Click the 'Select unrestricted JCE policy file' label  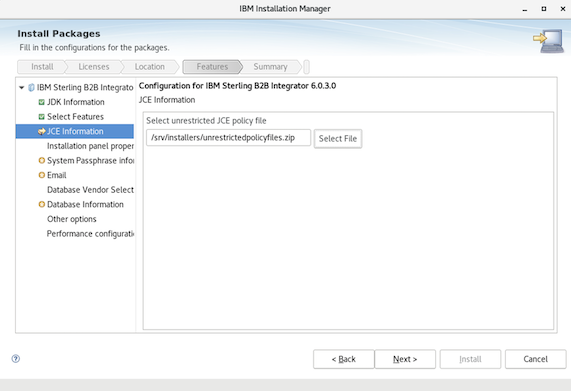206,121
